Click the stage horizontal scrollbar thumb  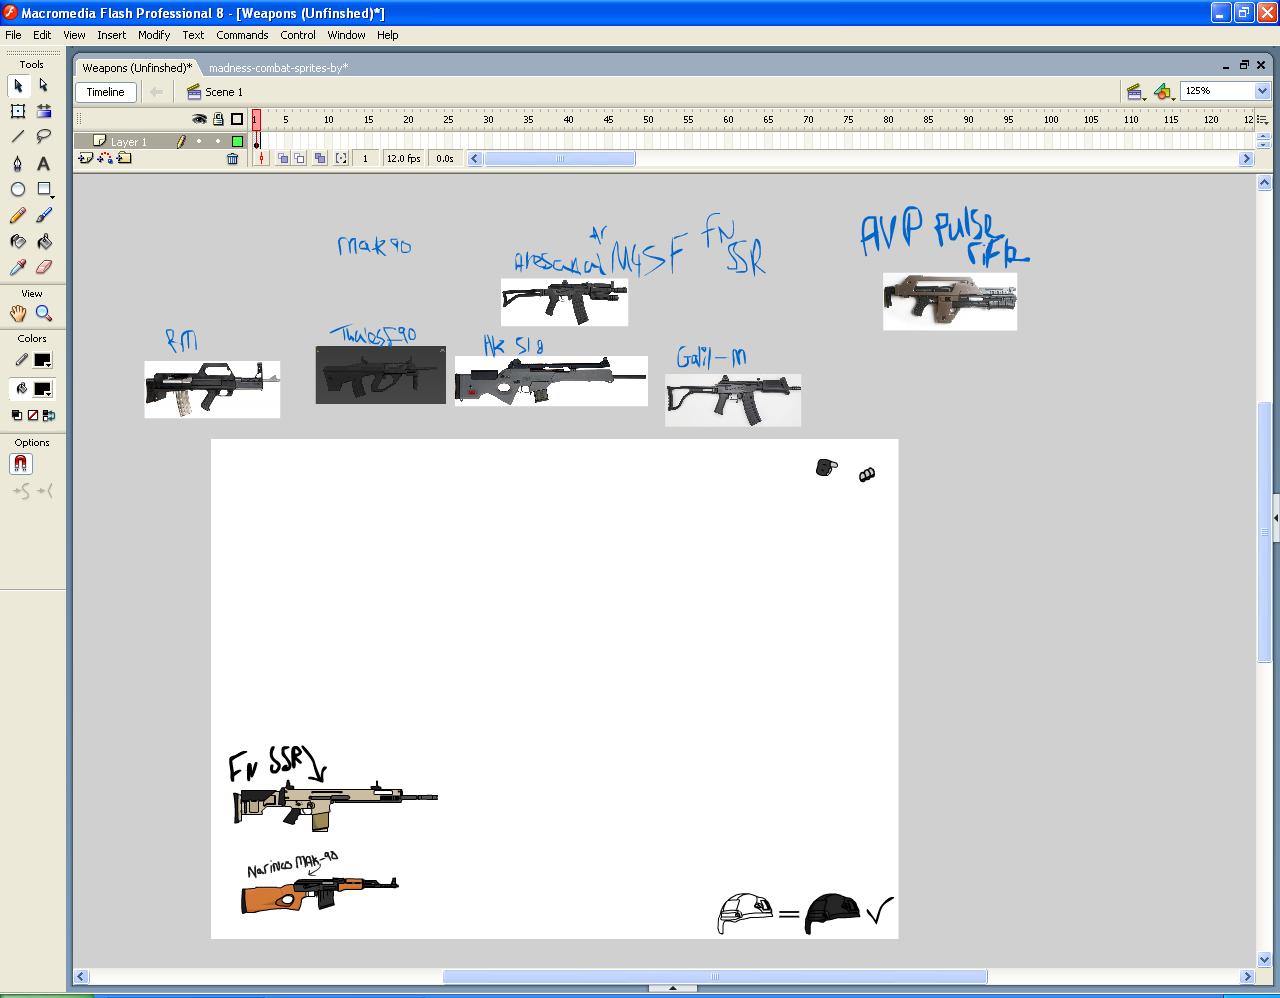click(715, 977)
